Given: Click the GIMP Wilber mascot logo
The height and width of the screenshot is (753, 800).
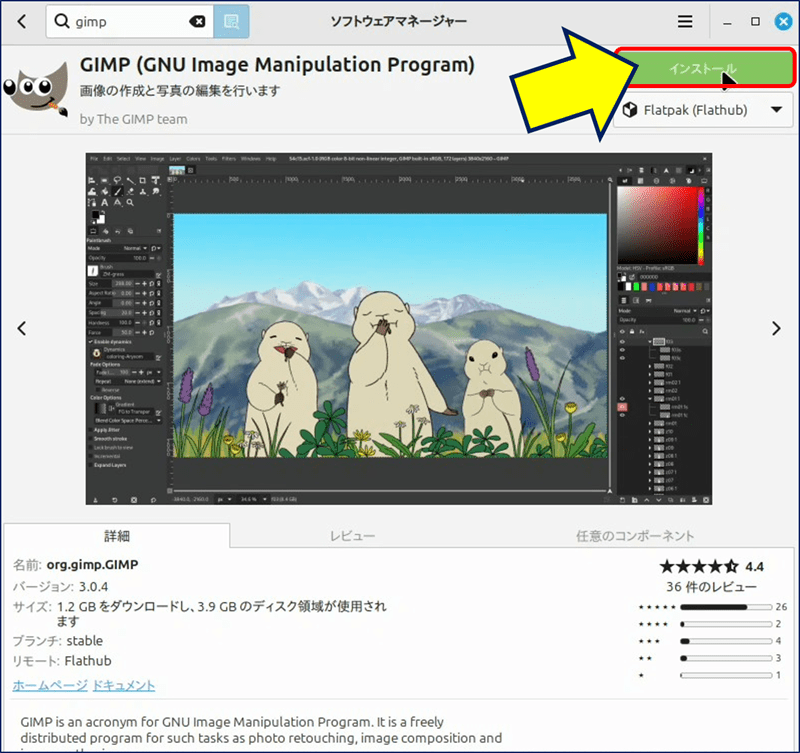Looking at the screenshot, I should 36,88.
